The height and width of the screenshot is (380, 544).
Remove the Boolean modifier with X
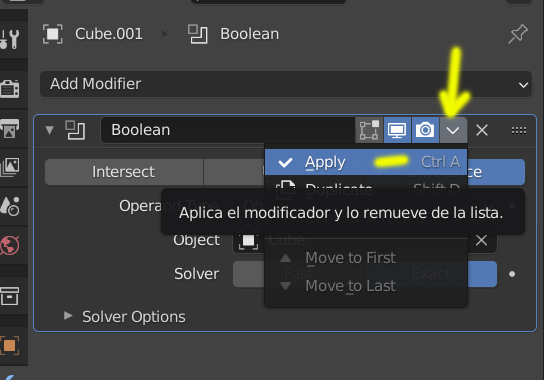click(482, 130)
